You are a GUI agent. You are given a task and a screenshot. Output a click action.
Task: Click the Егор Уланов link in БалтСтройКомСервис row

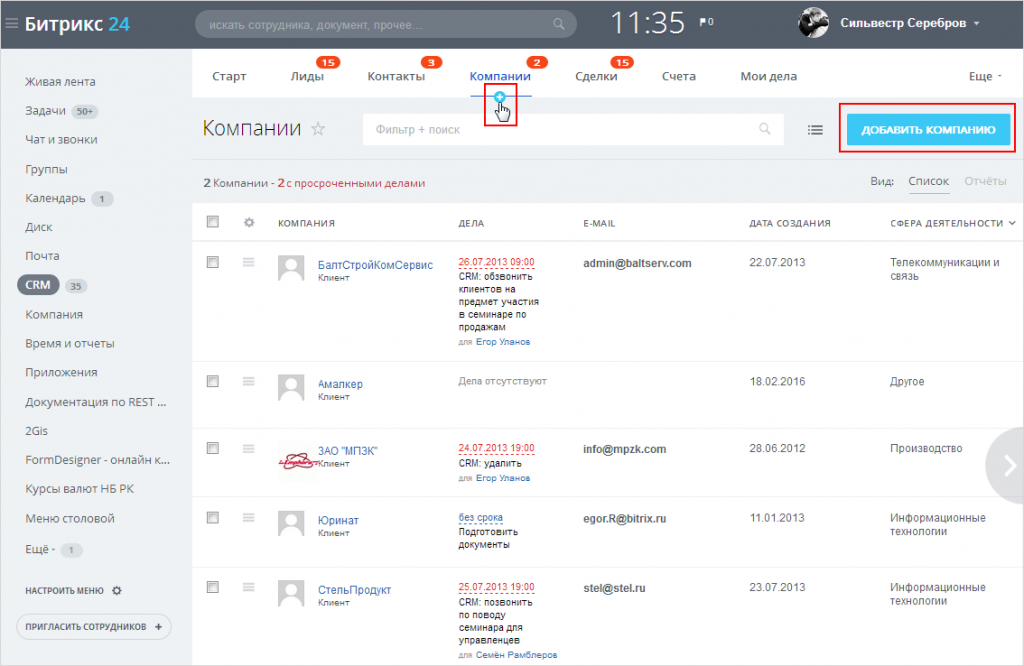pos(503,341)
